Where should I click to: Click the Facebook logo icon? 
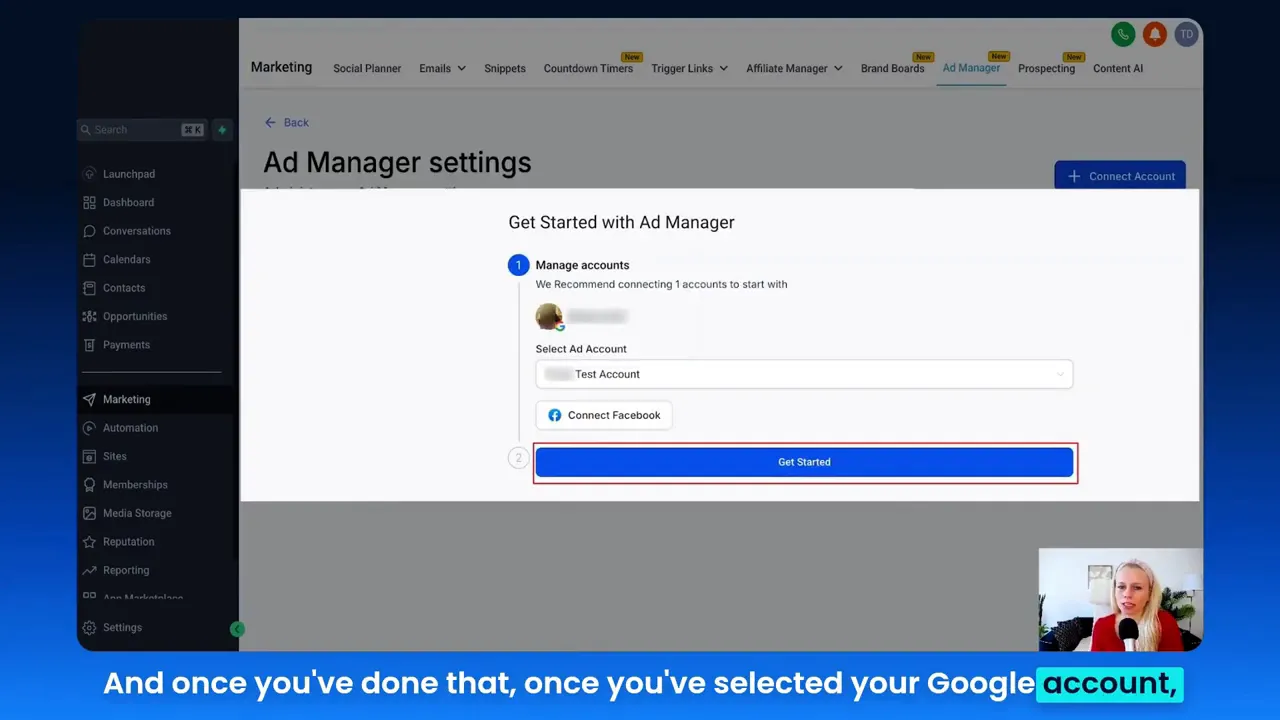click(555, 415)
